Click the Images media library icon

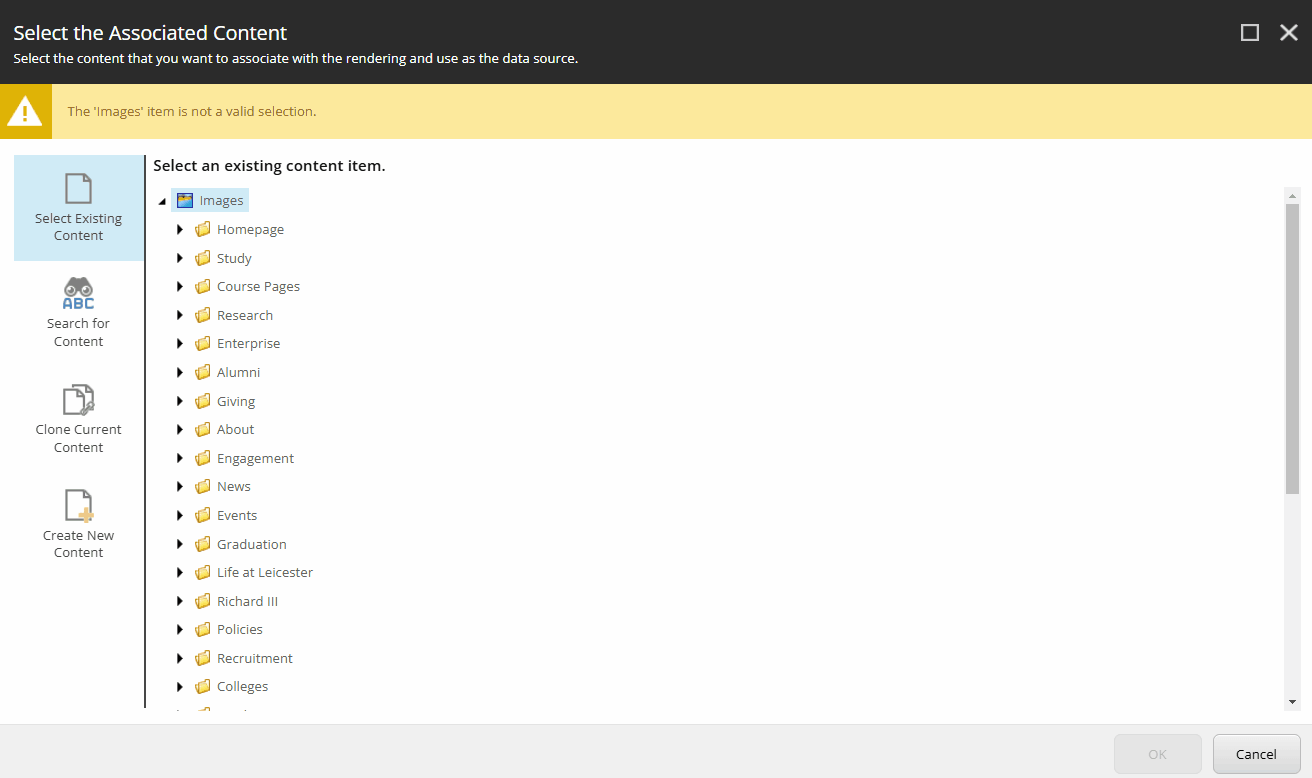point(185,200)
